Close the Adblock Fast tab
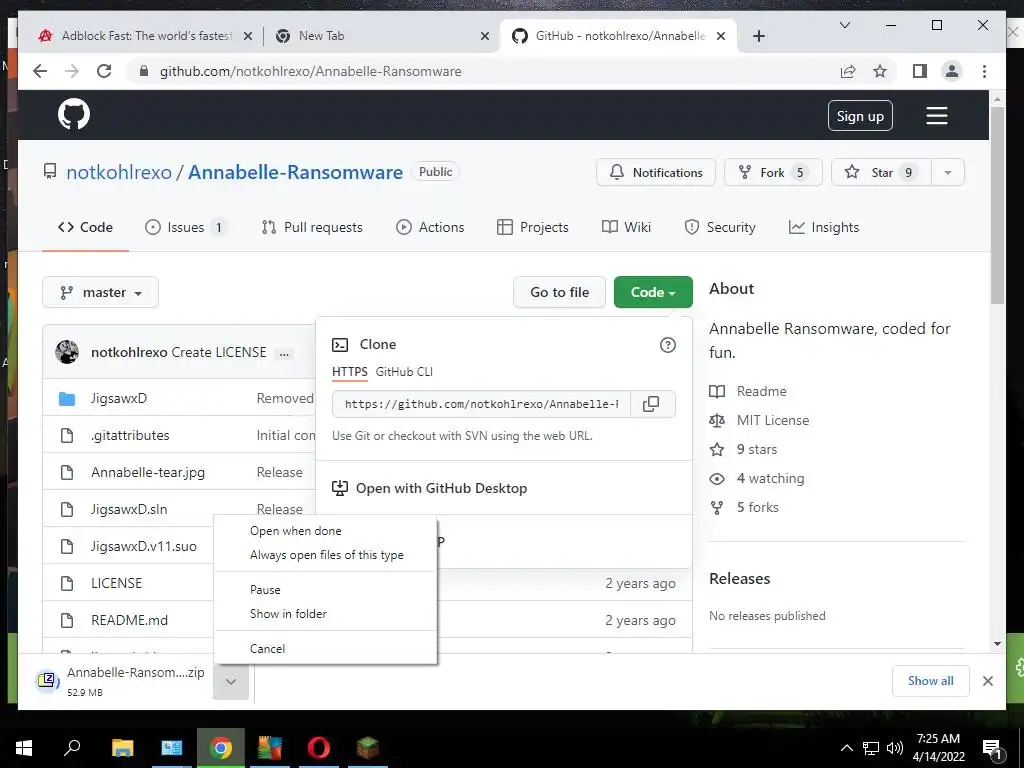This screenshot has width=1024, height=768. tap(248, 36)
